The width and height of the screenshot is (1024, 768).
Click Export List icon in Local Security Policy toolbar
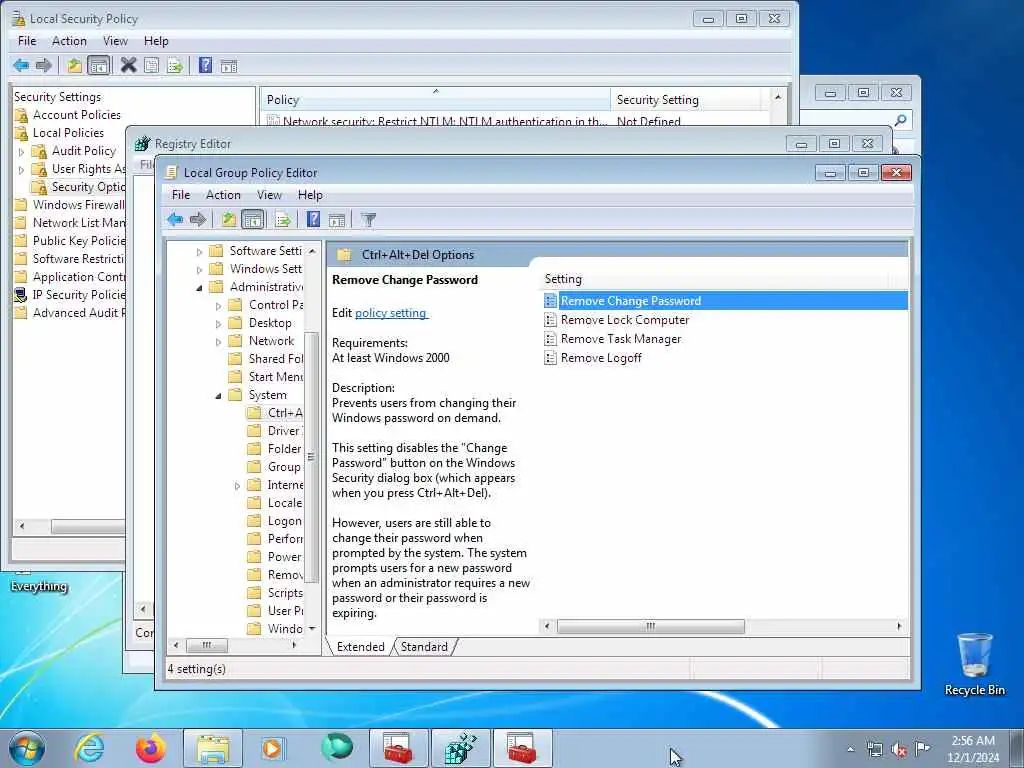tap(174, 66)
